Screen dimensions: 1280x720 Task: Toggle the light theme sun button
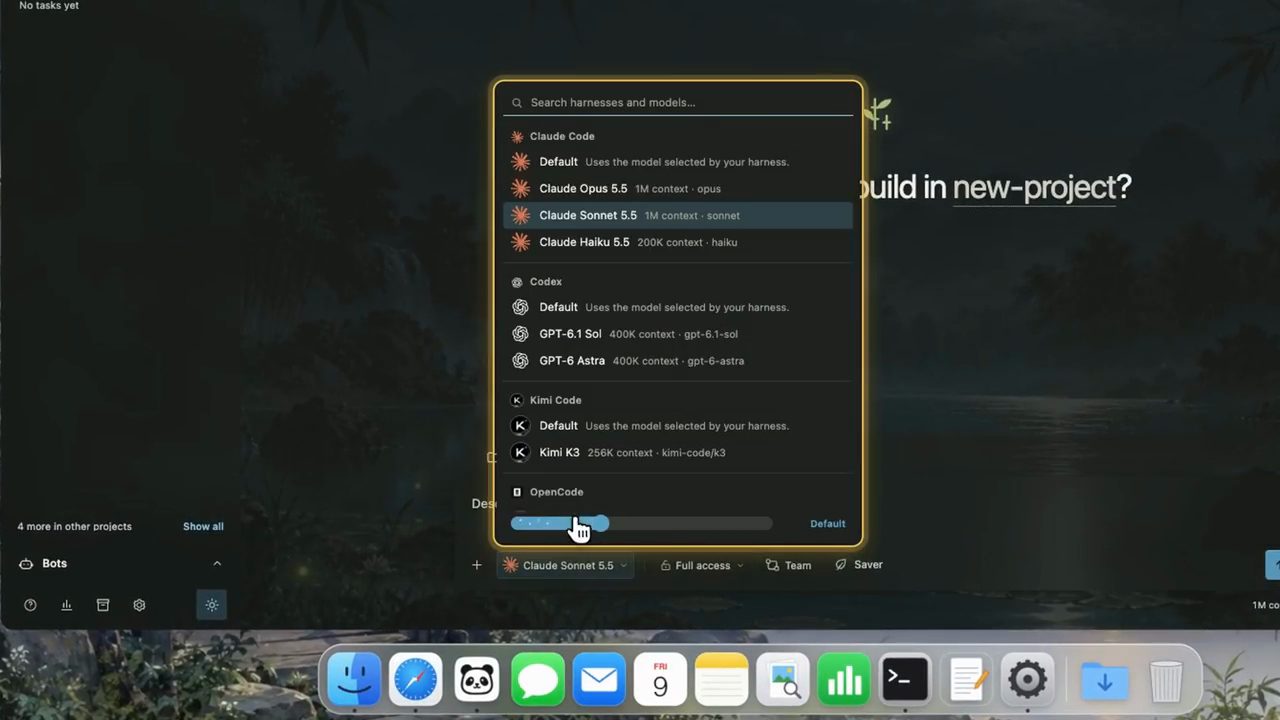coord(211,605)
